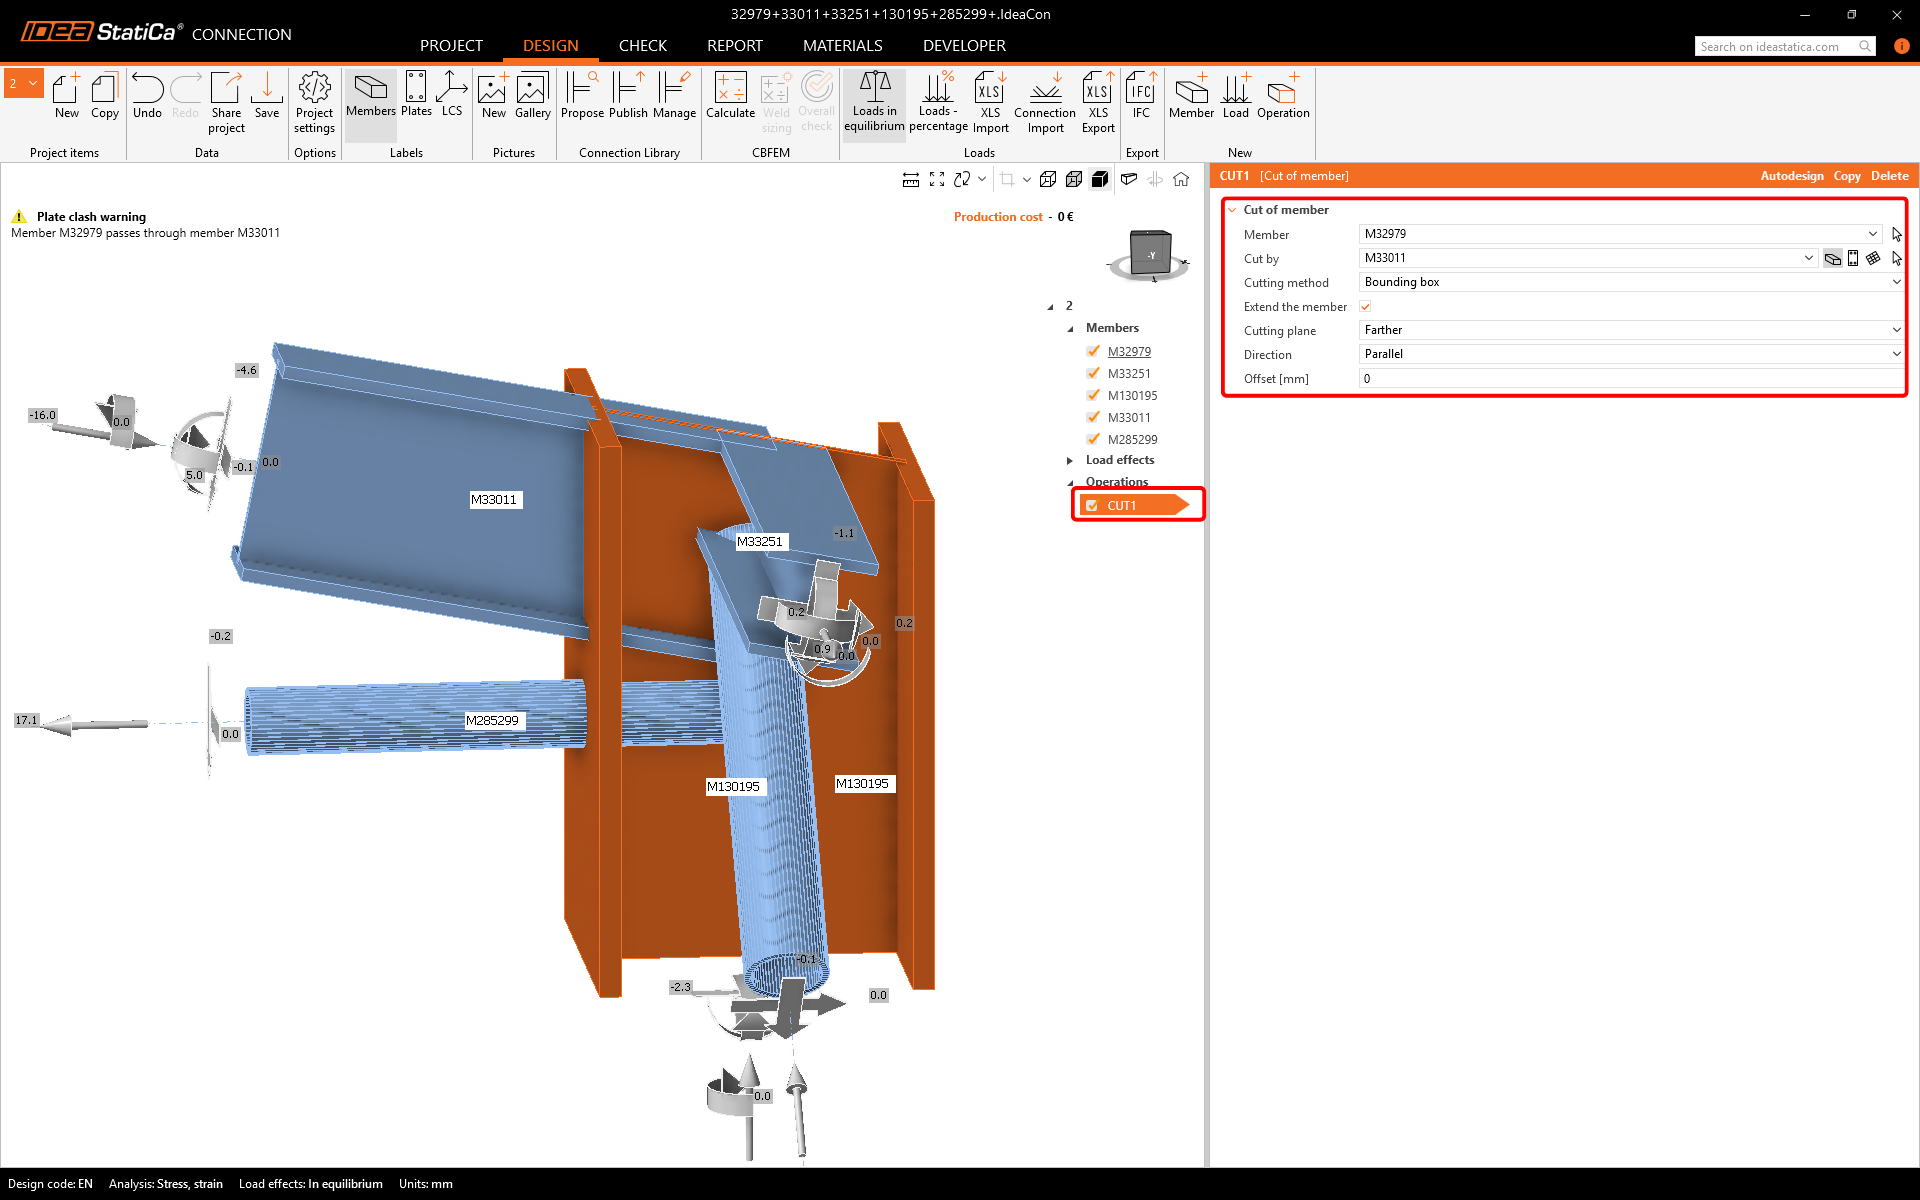
Task: Toggle Extend the member checkbox
Action: pos(1365,307)
